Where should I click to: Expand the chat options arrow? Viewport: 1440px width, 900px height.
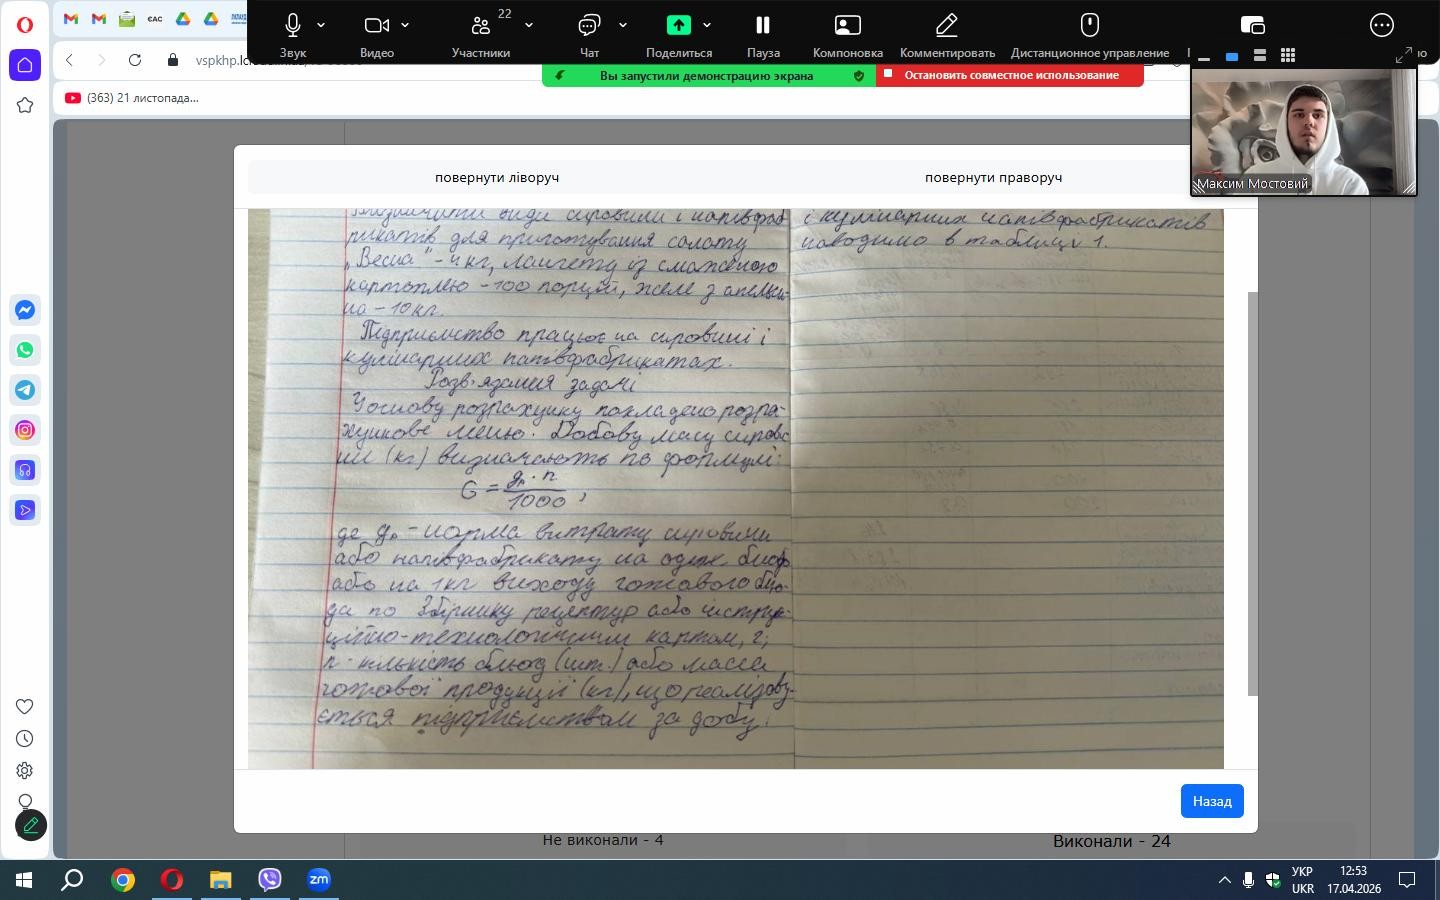click(623, 25)
